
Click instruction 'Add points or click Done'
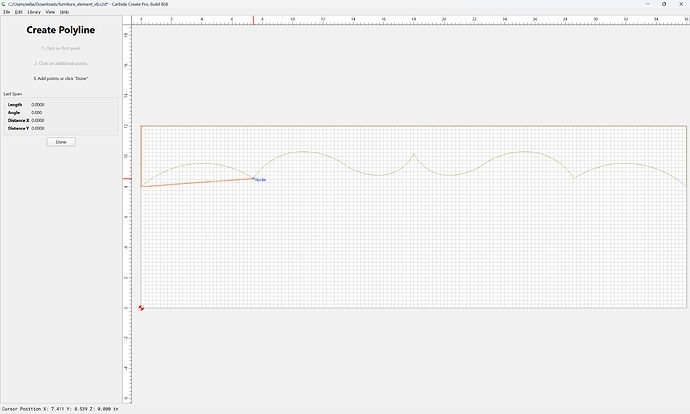61,78
